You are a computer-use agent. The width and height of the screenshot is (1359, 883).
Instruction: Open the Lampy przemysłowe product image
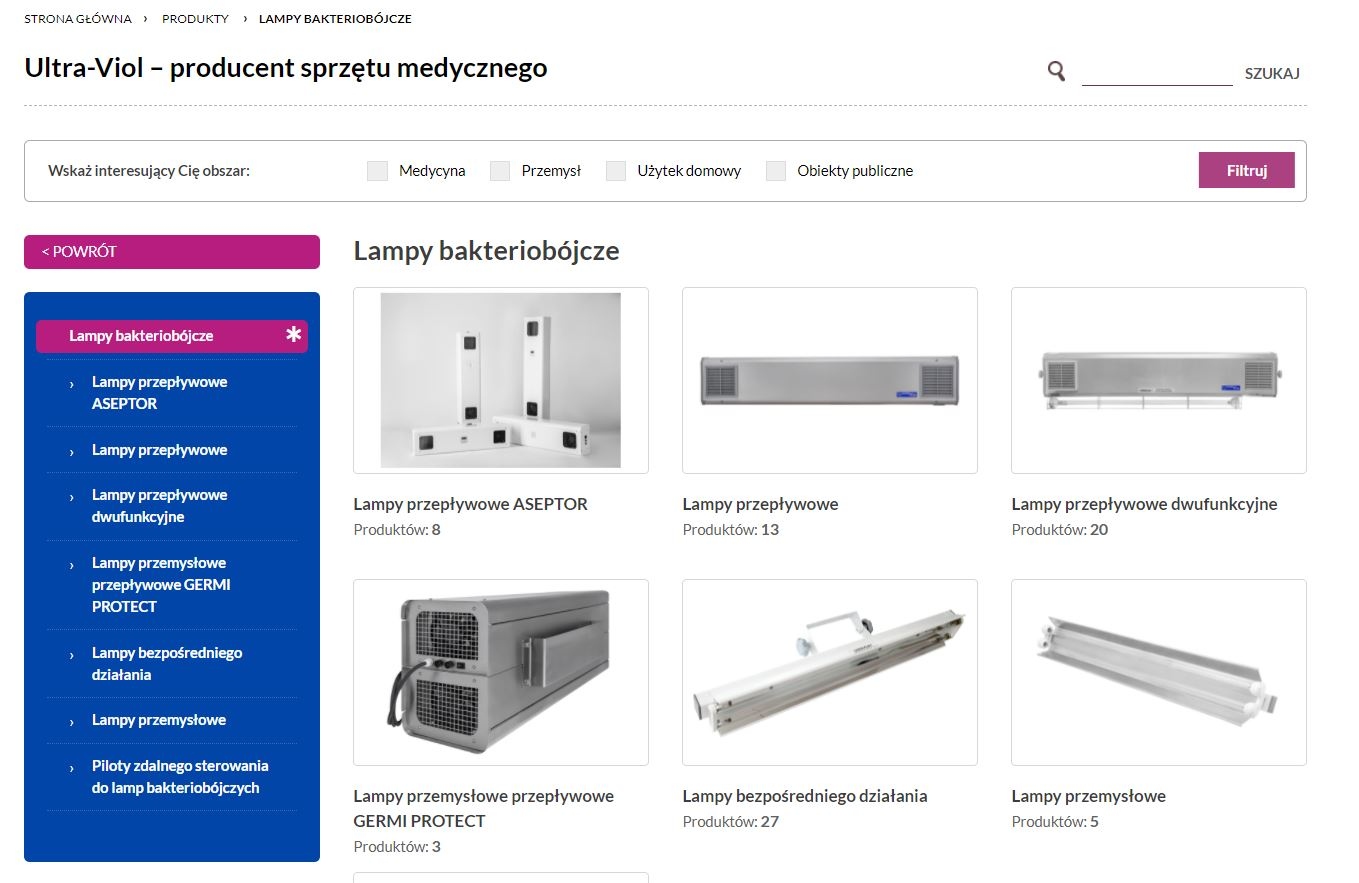pyautogui.click(x=1158, y=672)
